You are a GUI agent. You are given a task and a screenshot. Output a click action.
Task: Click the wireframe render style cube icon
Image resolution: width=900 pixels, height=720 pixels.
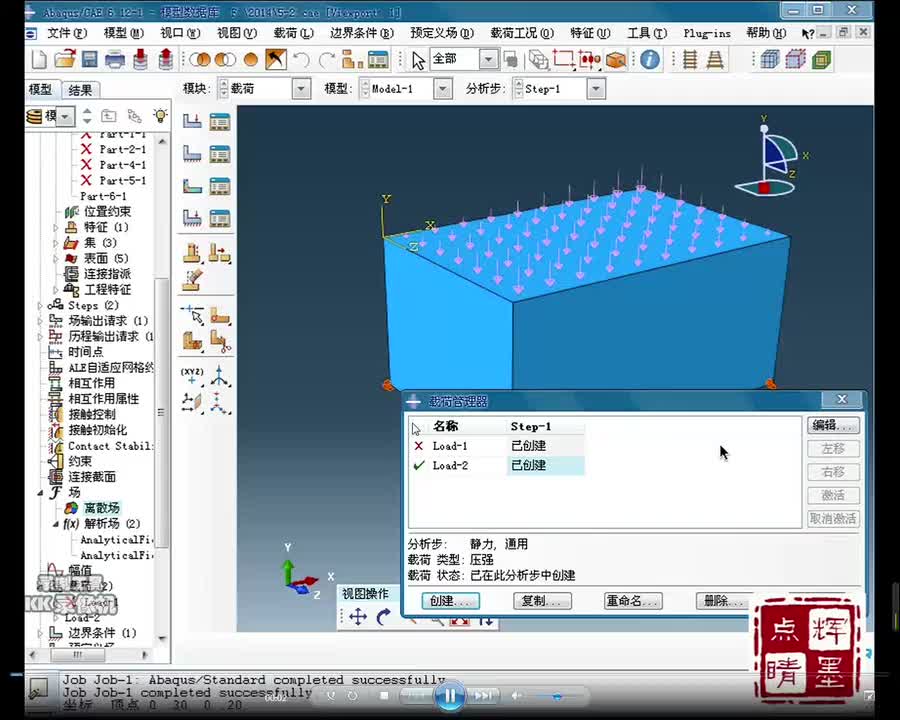[770, 59]
